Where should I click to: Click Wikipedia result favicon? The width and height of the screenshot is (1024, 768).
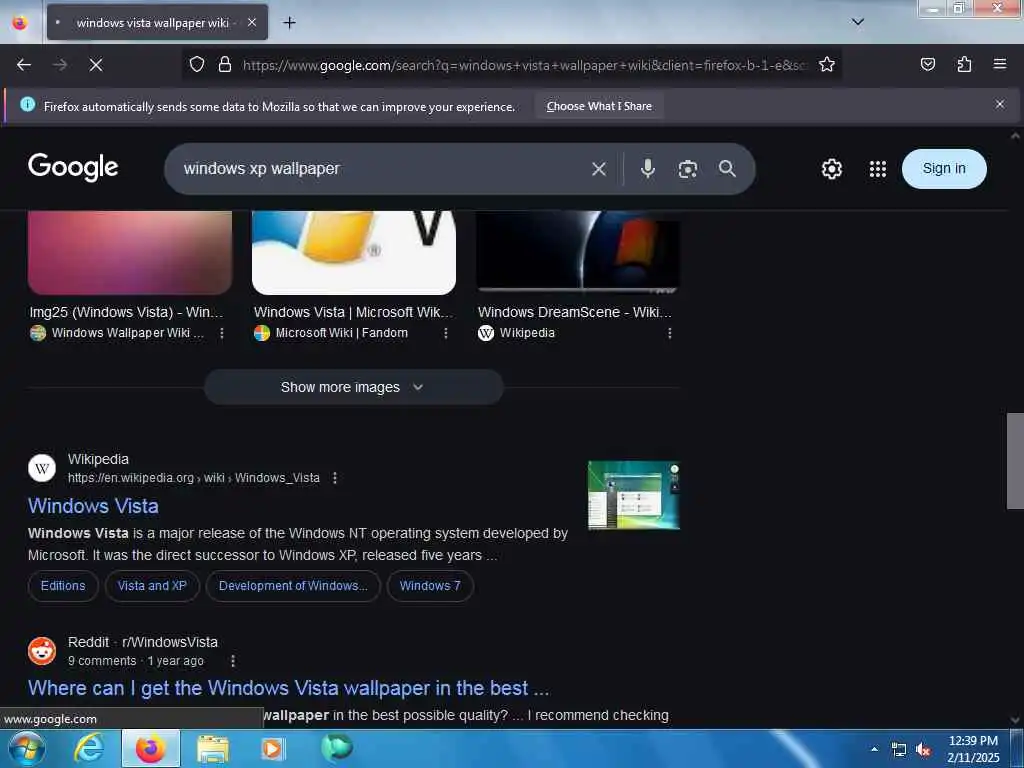42,468
